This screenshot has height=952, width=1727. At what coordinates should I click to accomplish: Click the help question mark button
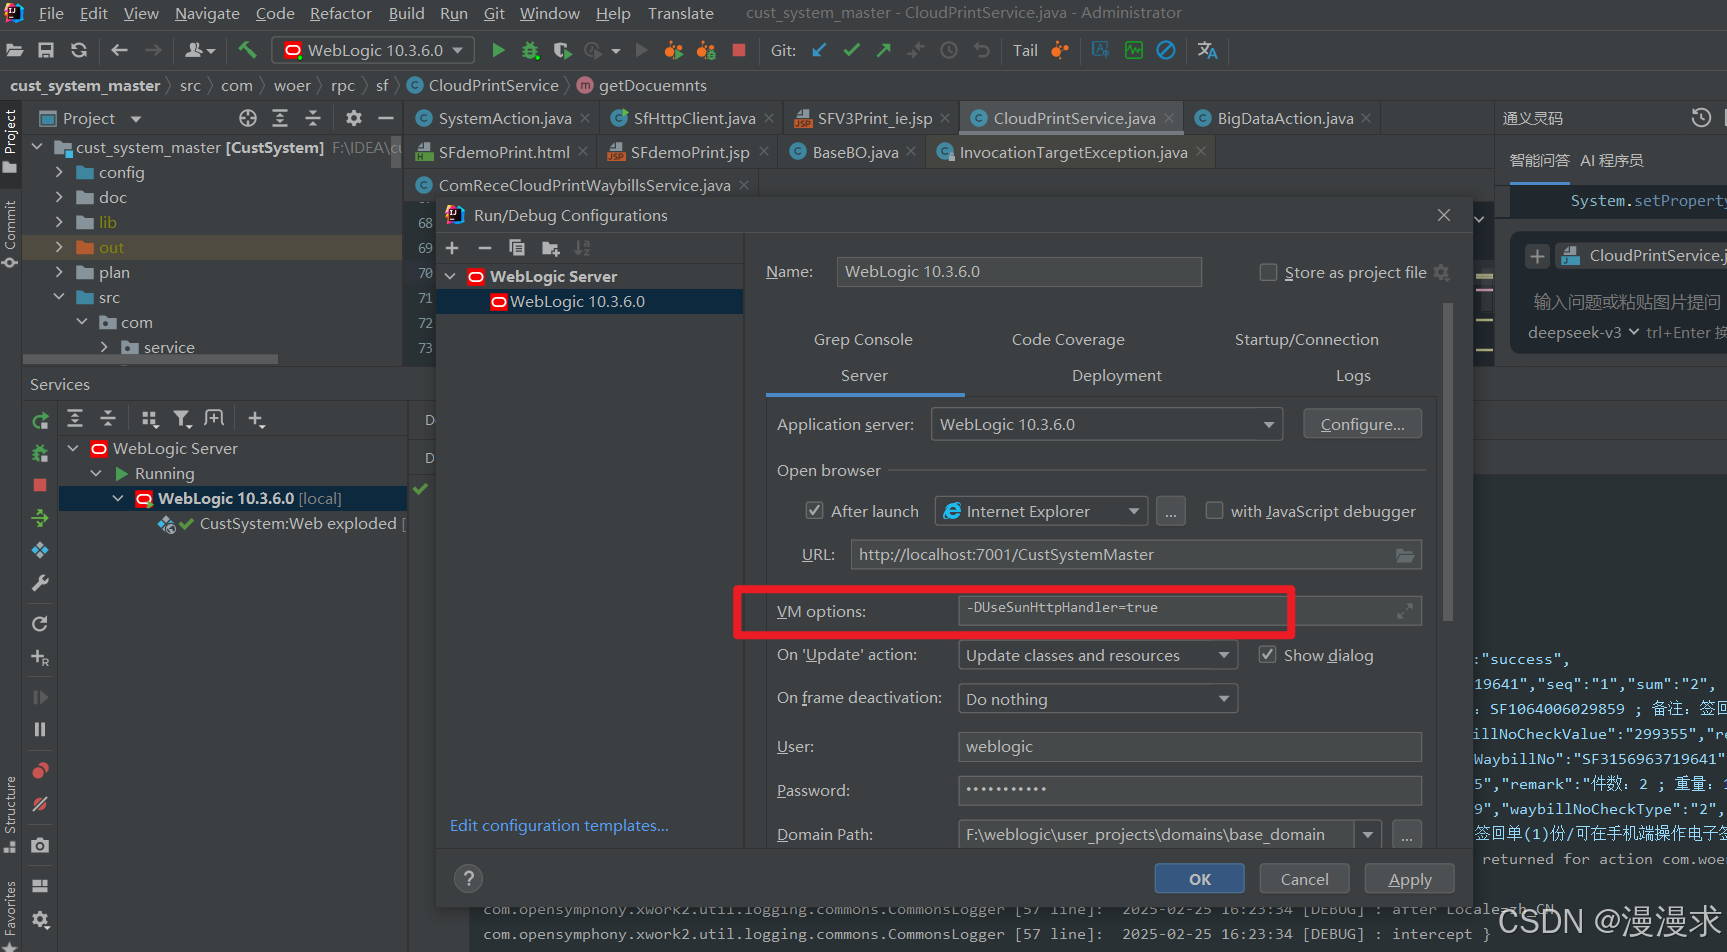click(468, 878)
